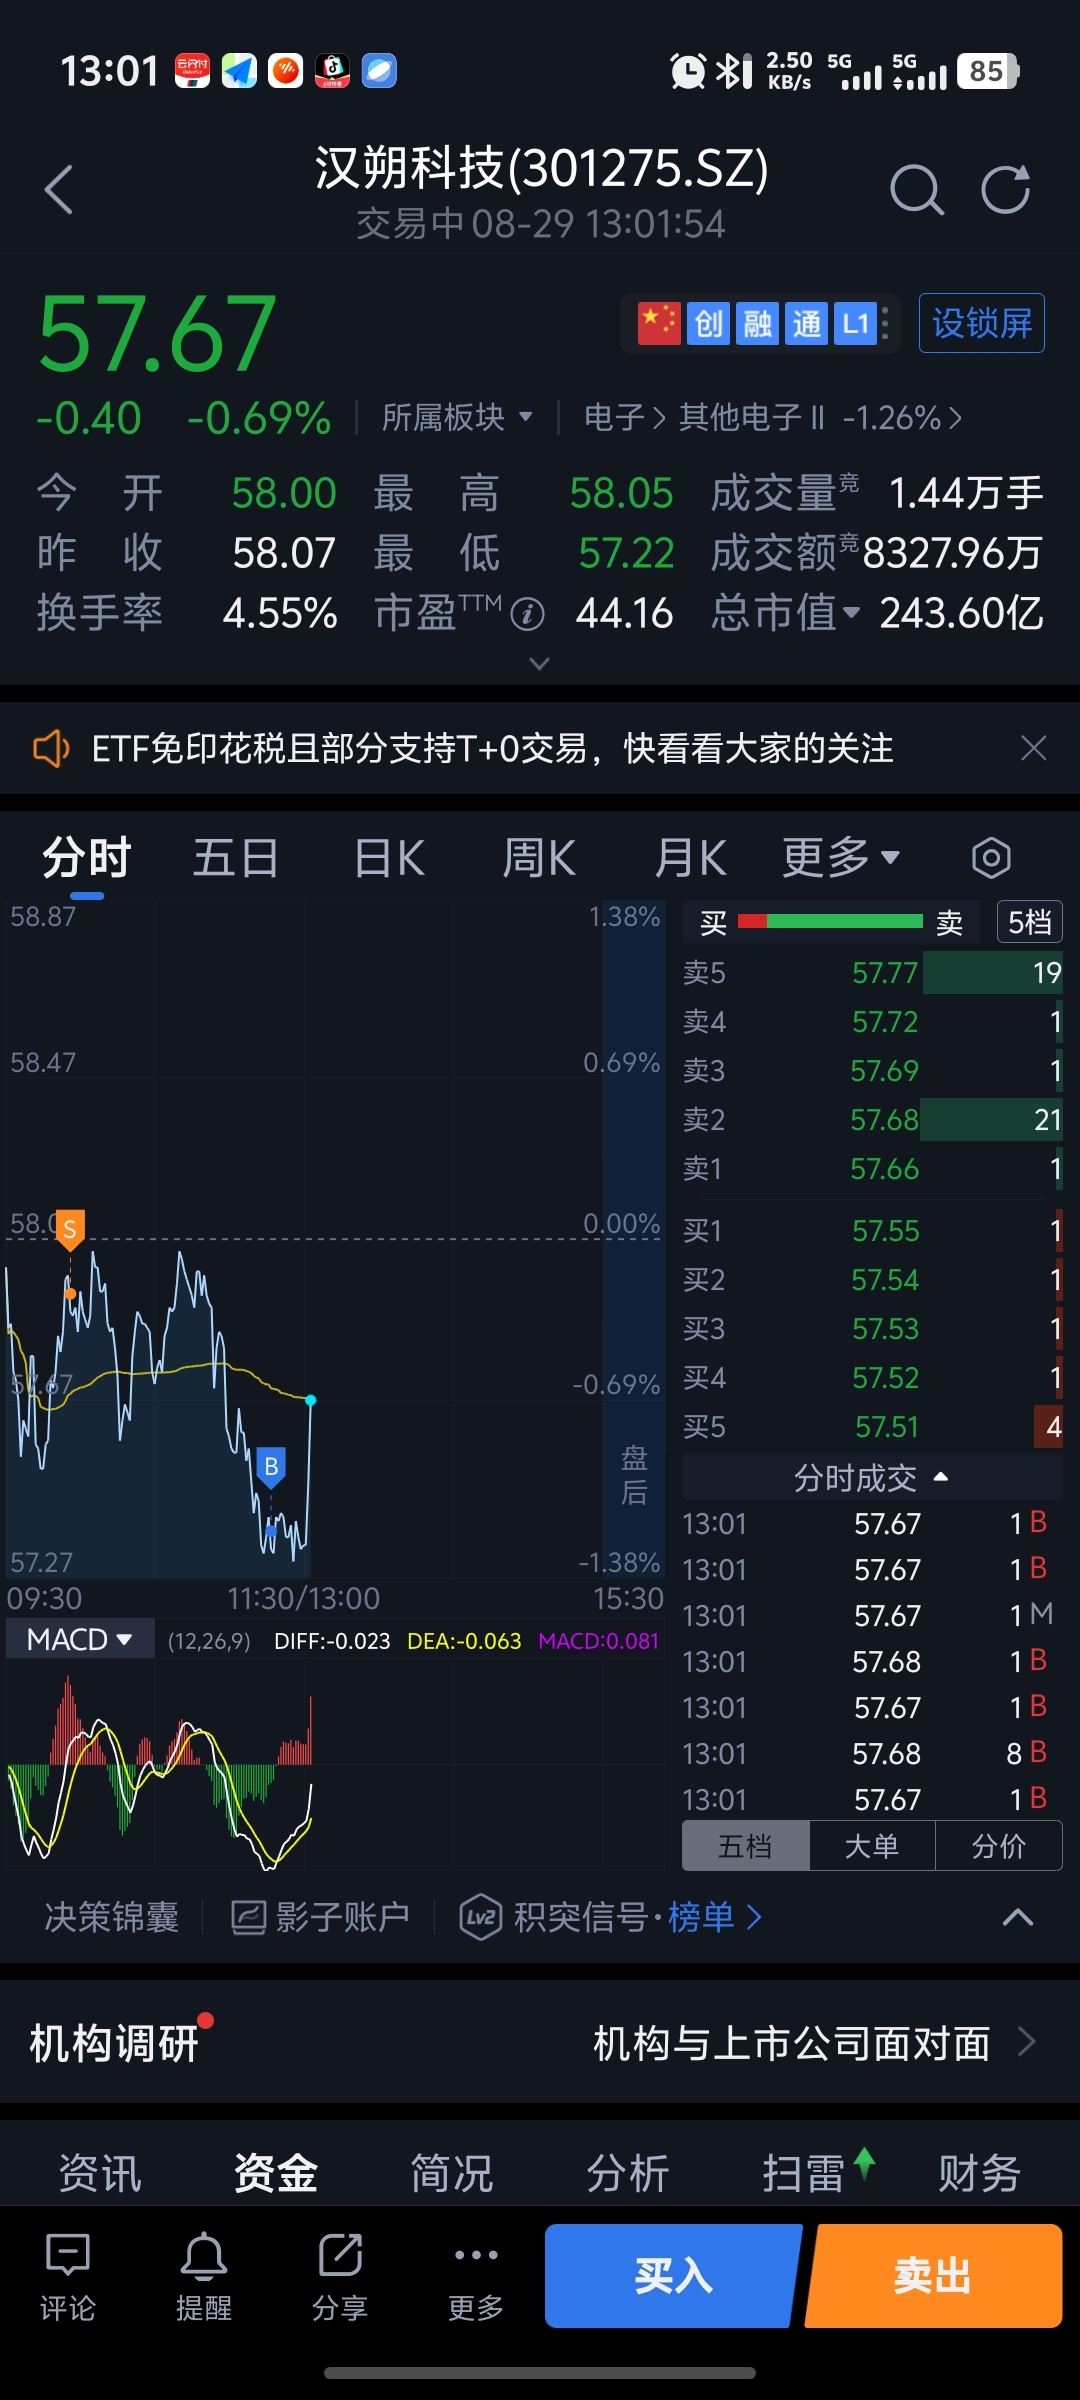Refresh quote with circular arrow icon
The image size is (1080, 2400).
pos(1005,190)
